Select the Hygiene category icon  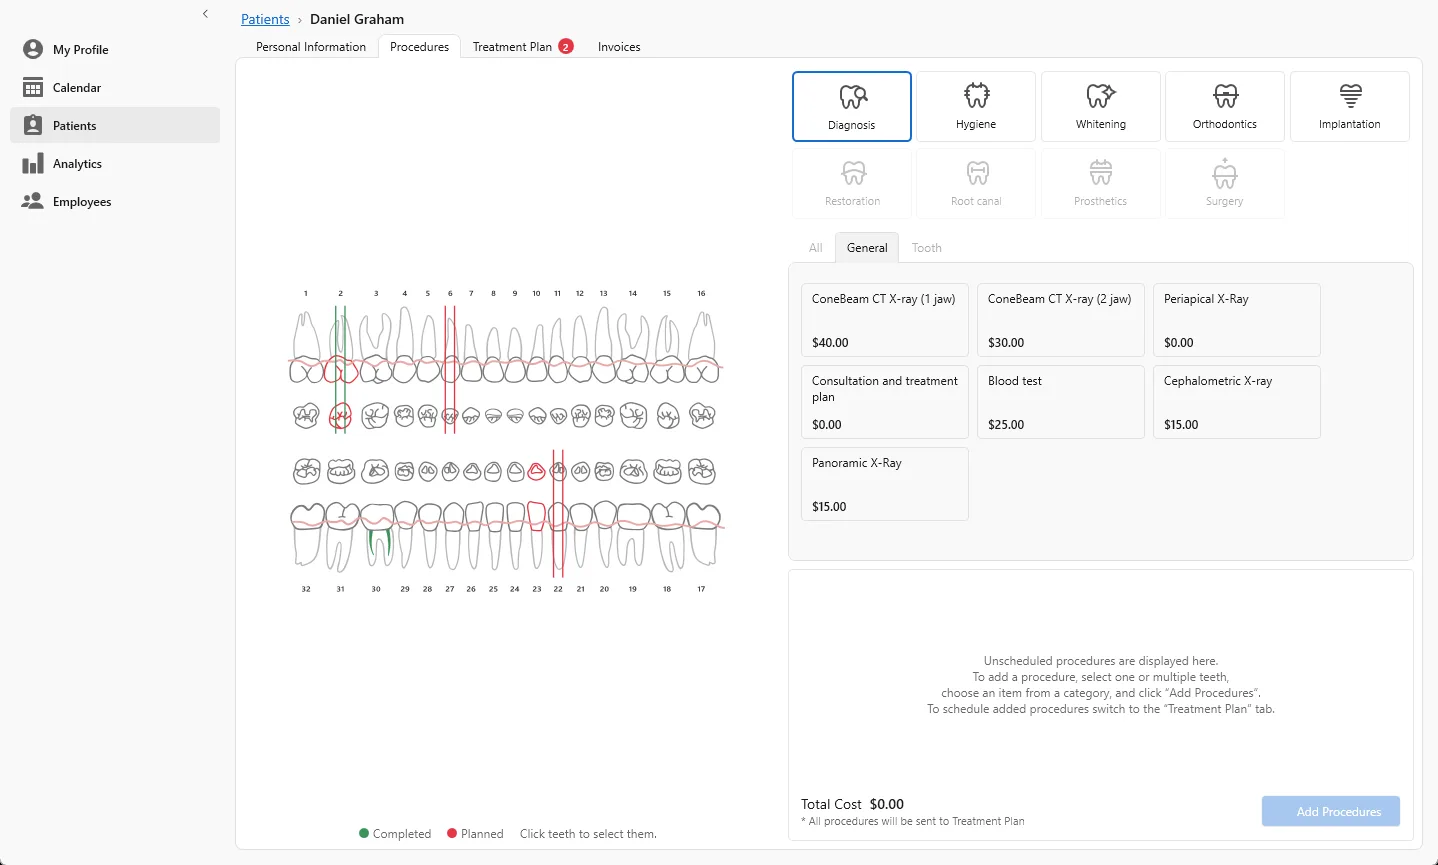[x=976, y=106]
